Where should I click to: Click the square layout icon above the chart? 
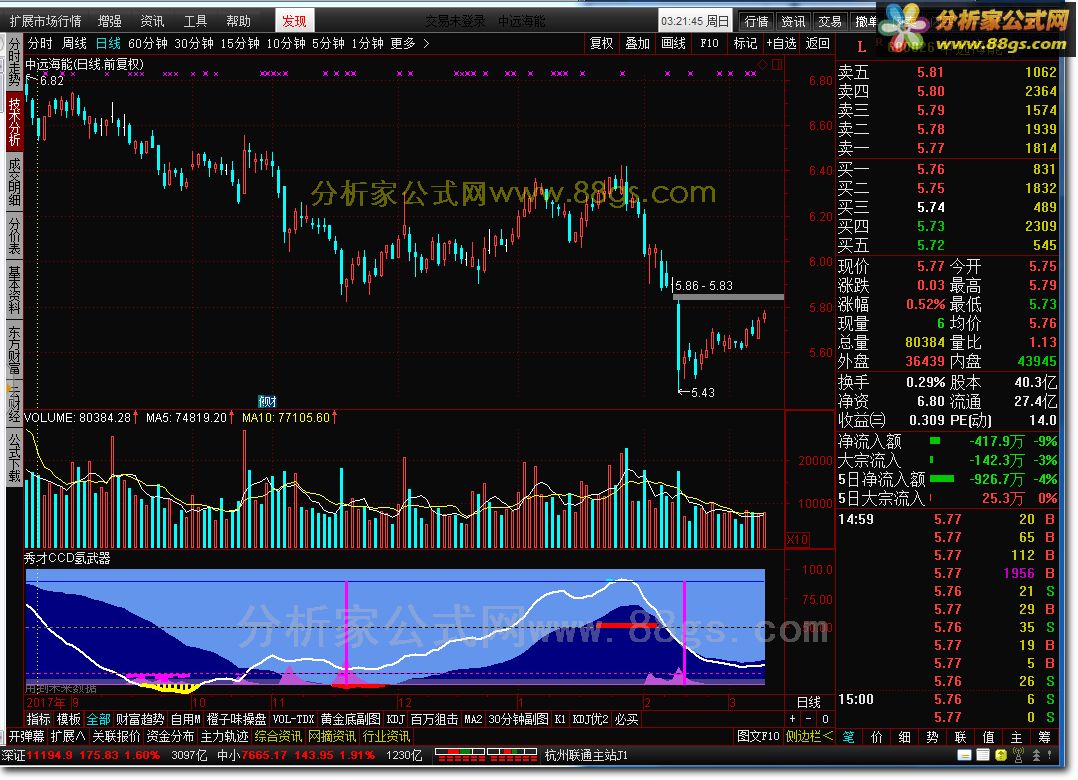(x=777, y=64)
